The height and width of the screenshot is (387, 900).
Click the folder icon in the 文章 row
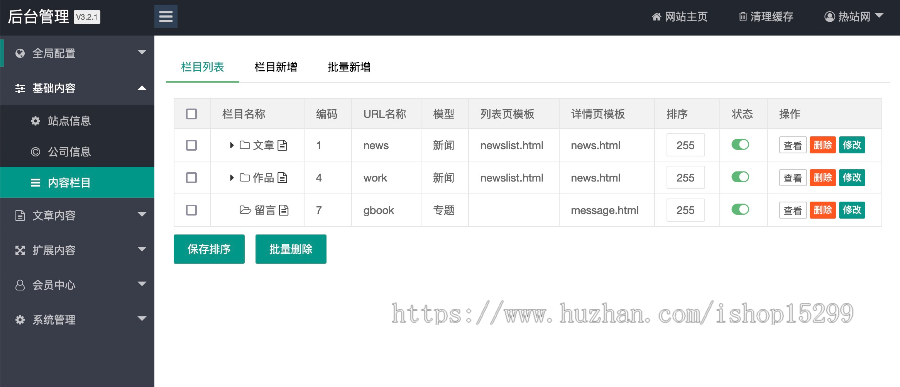(245, 145)
